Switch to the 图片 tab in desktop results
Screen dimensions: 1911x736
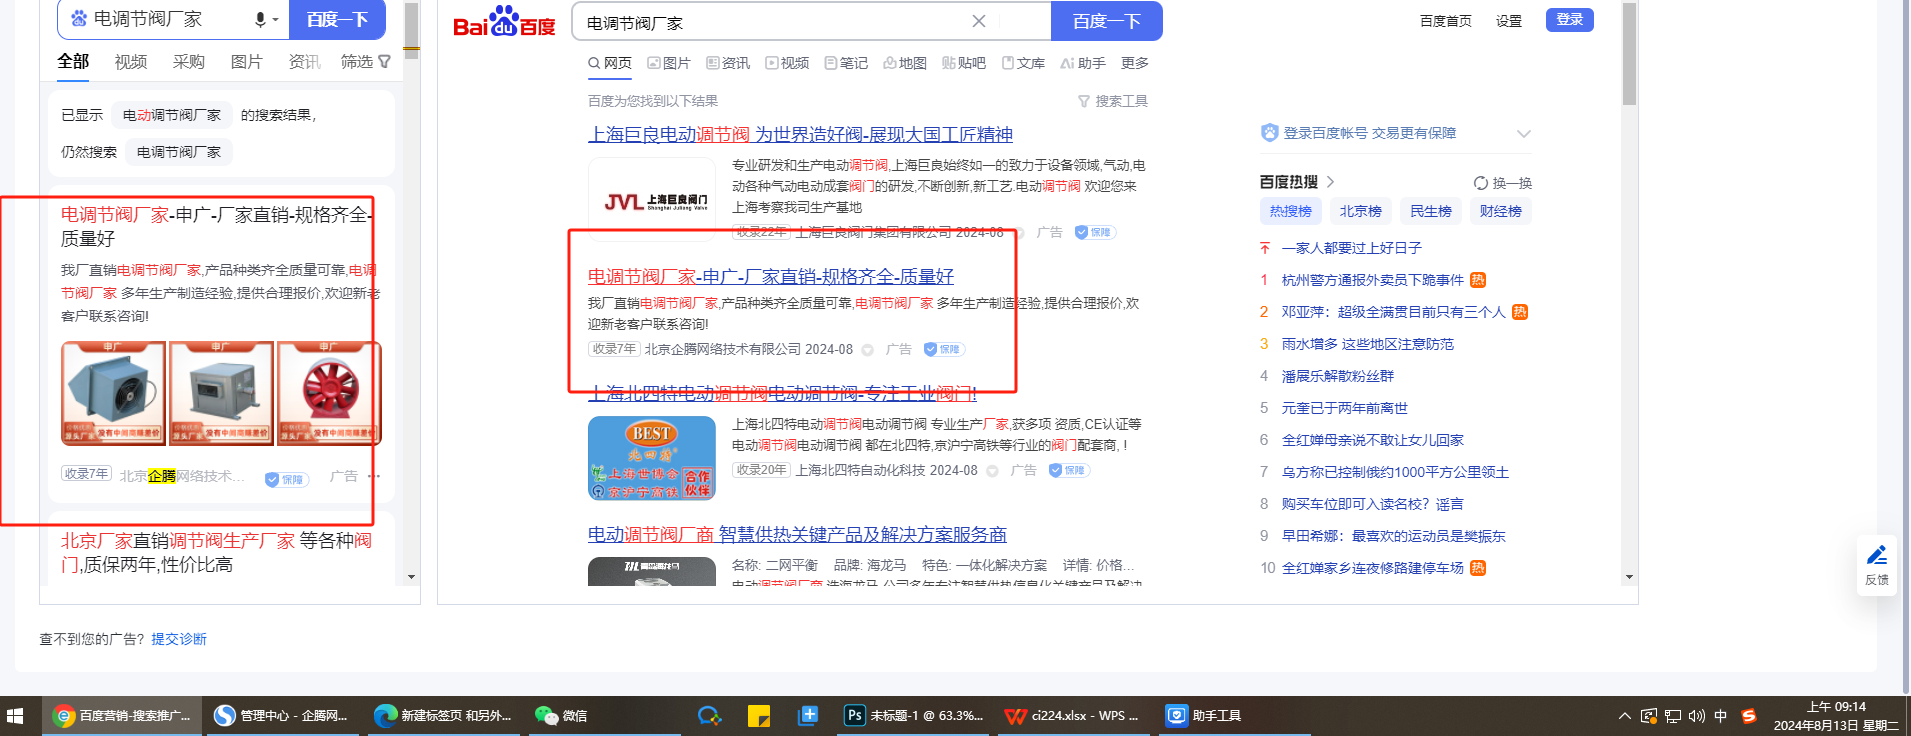pos(668,63)
